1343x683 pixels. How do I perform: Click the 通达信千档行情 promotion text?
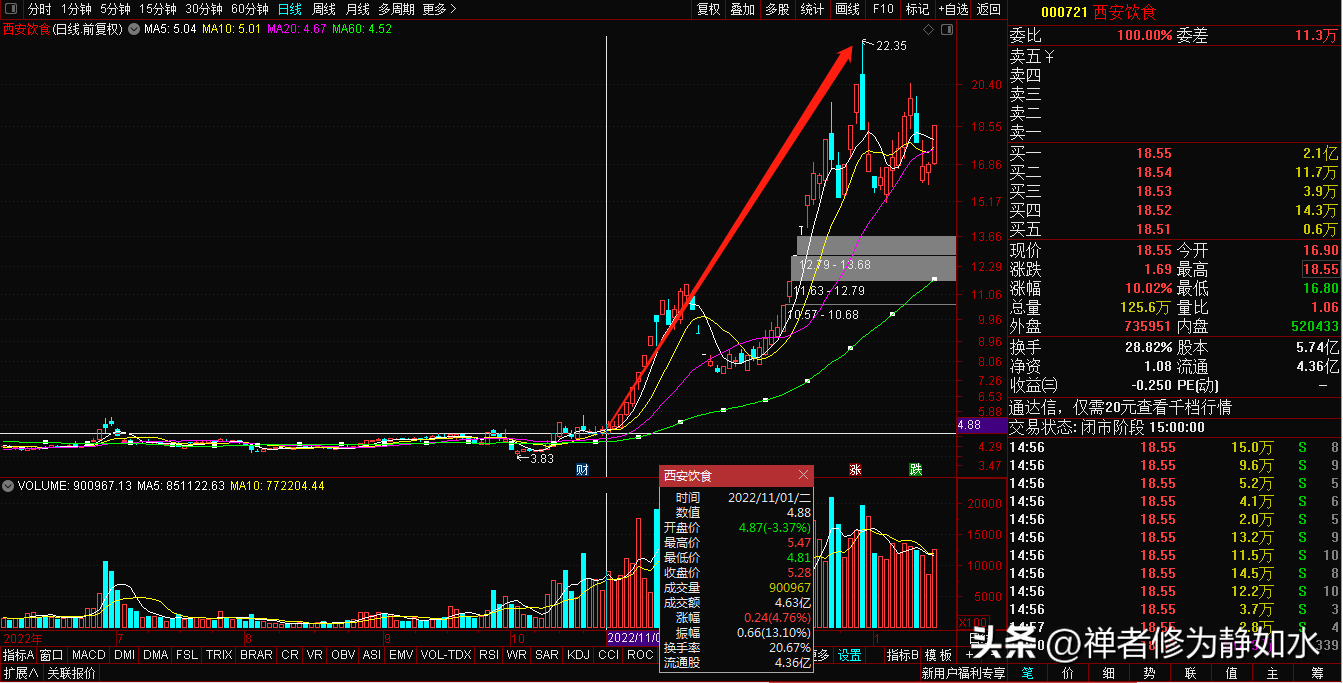(x=1120, y=407)
